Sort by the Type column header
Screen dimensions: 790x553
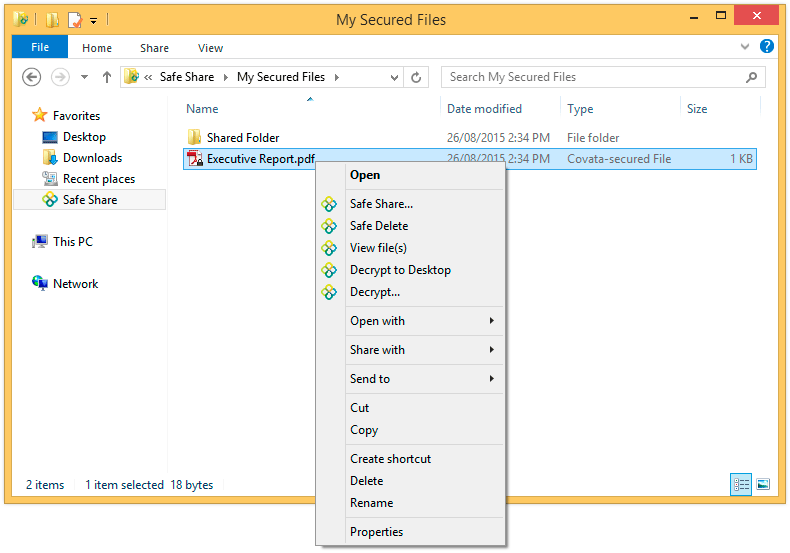[580, 109]
